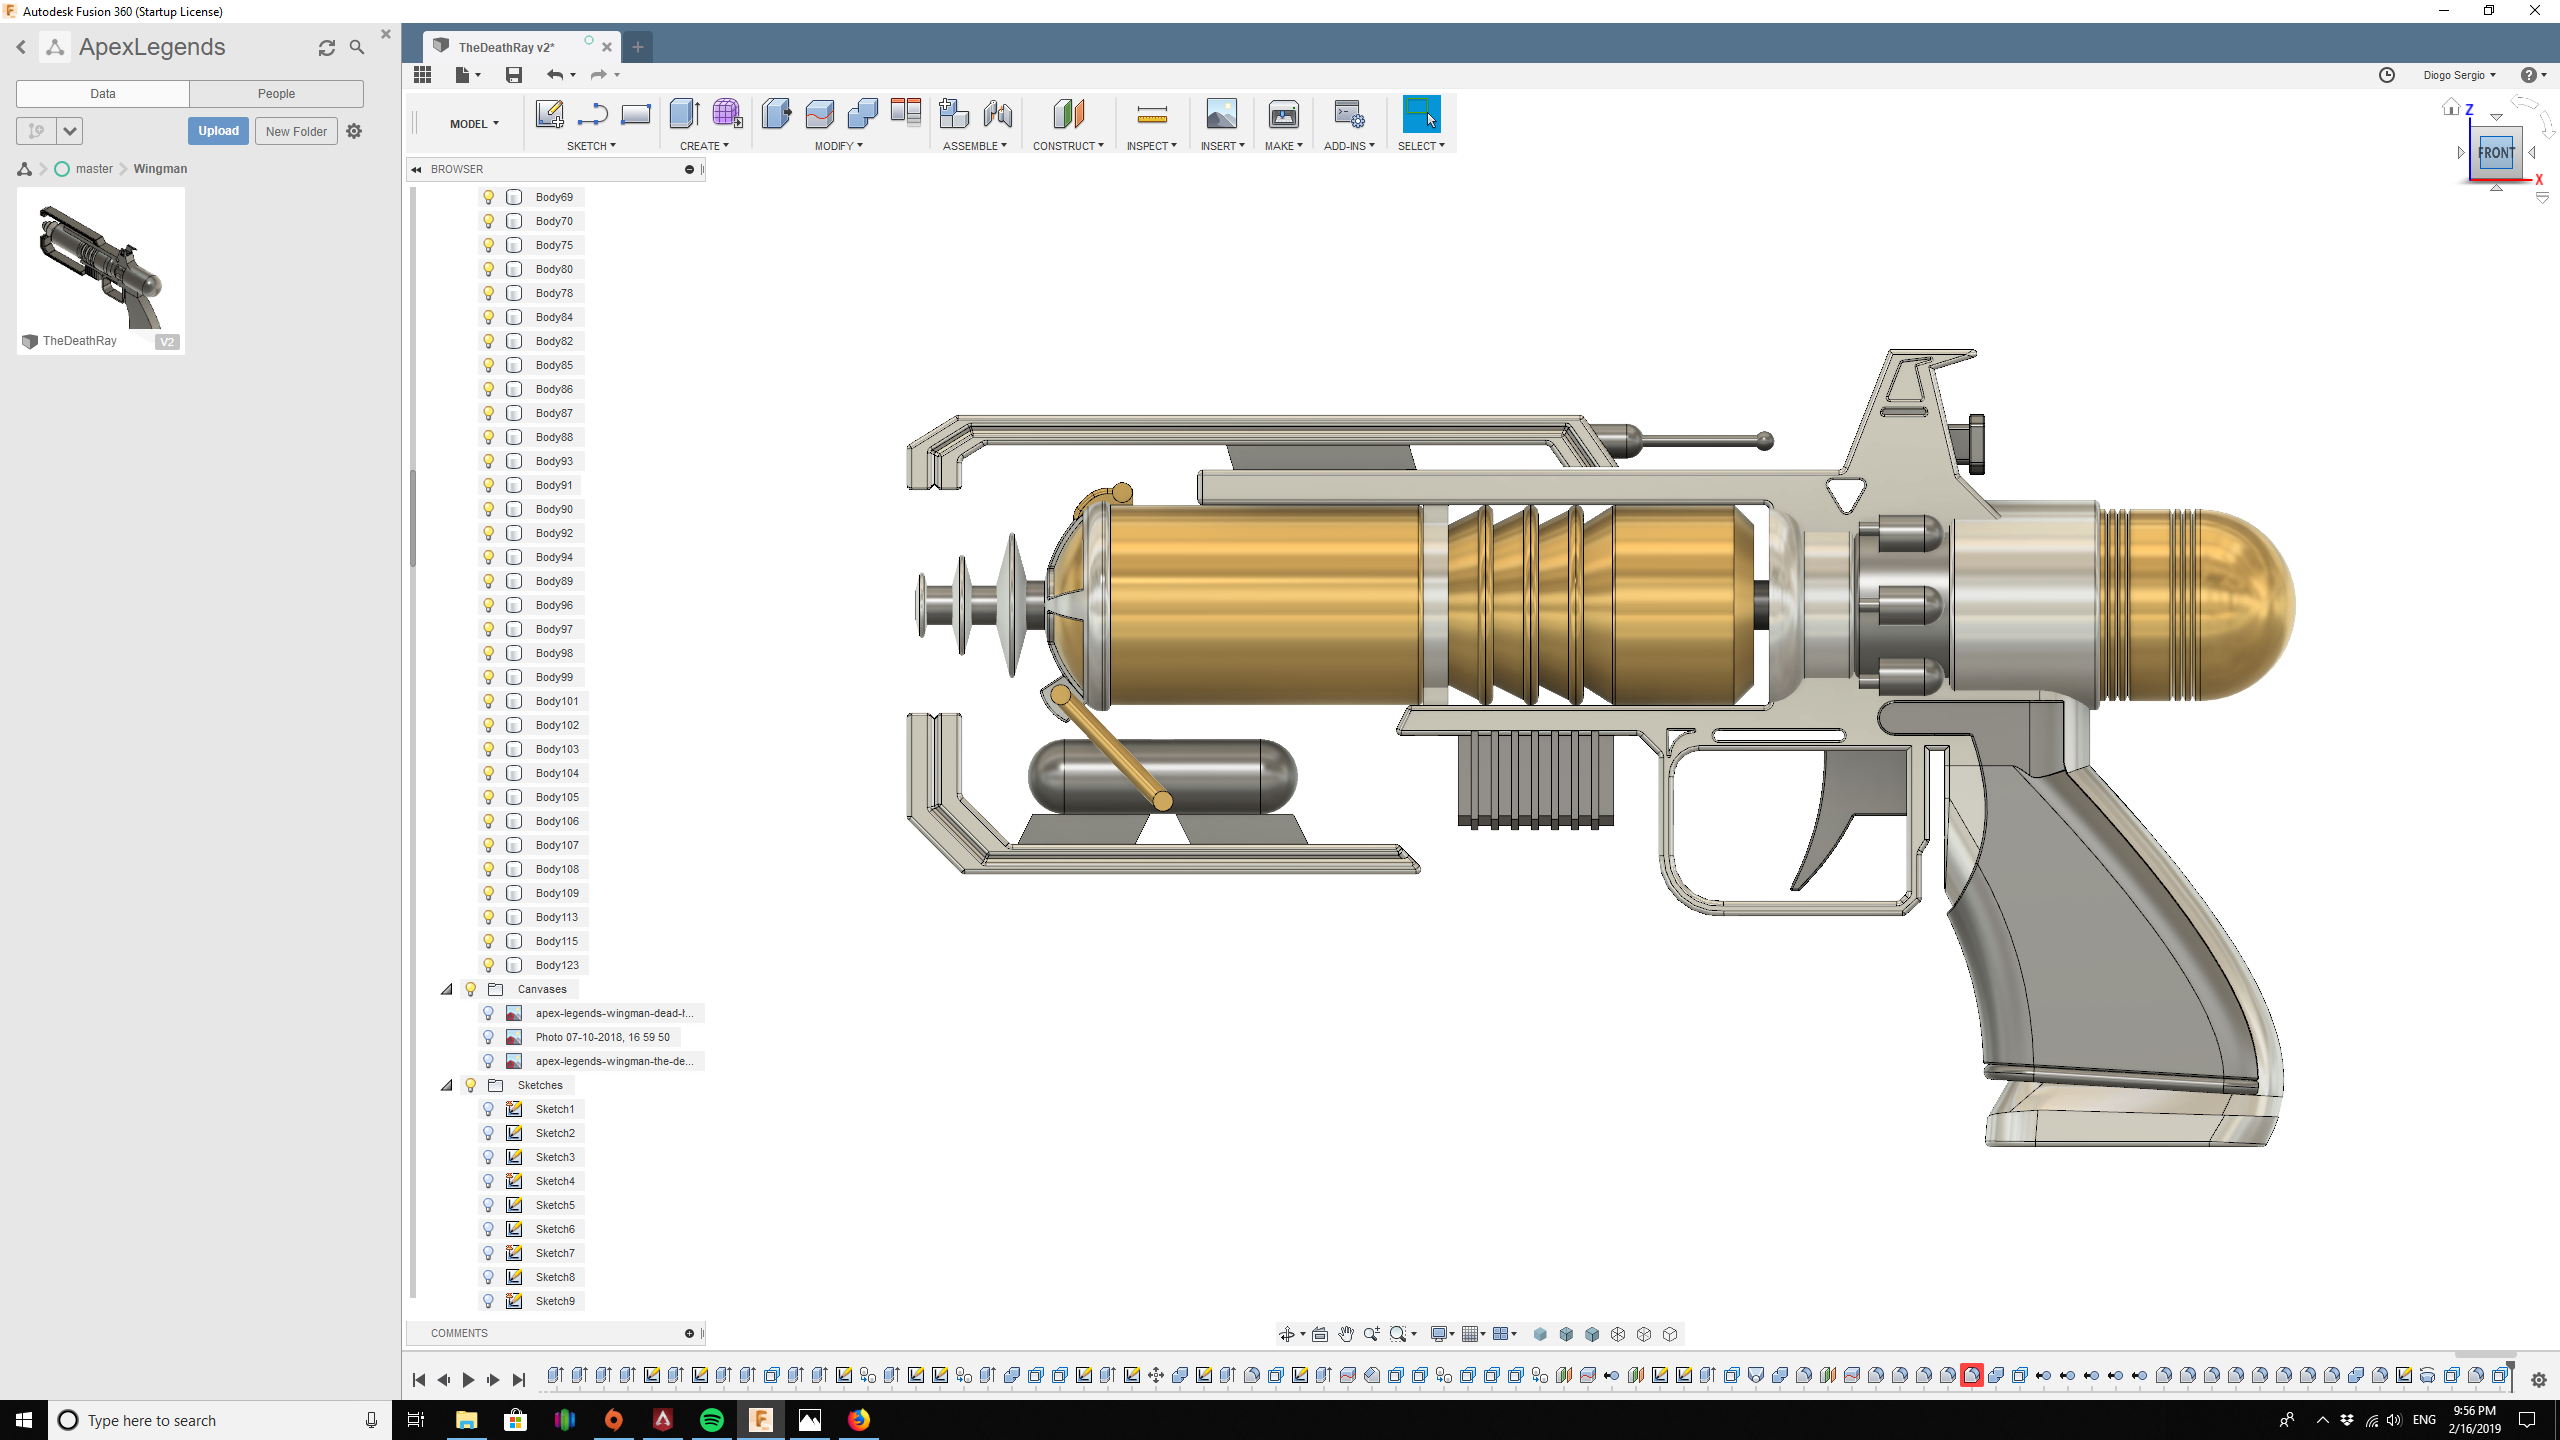Screen dimensions: 2560x1440
Task: Select the Measure inspect tool
Action: click(1152, 114)
